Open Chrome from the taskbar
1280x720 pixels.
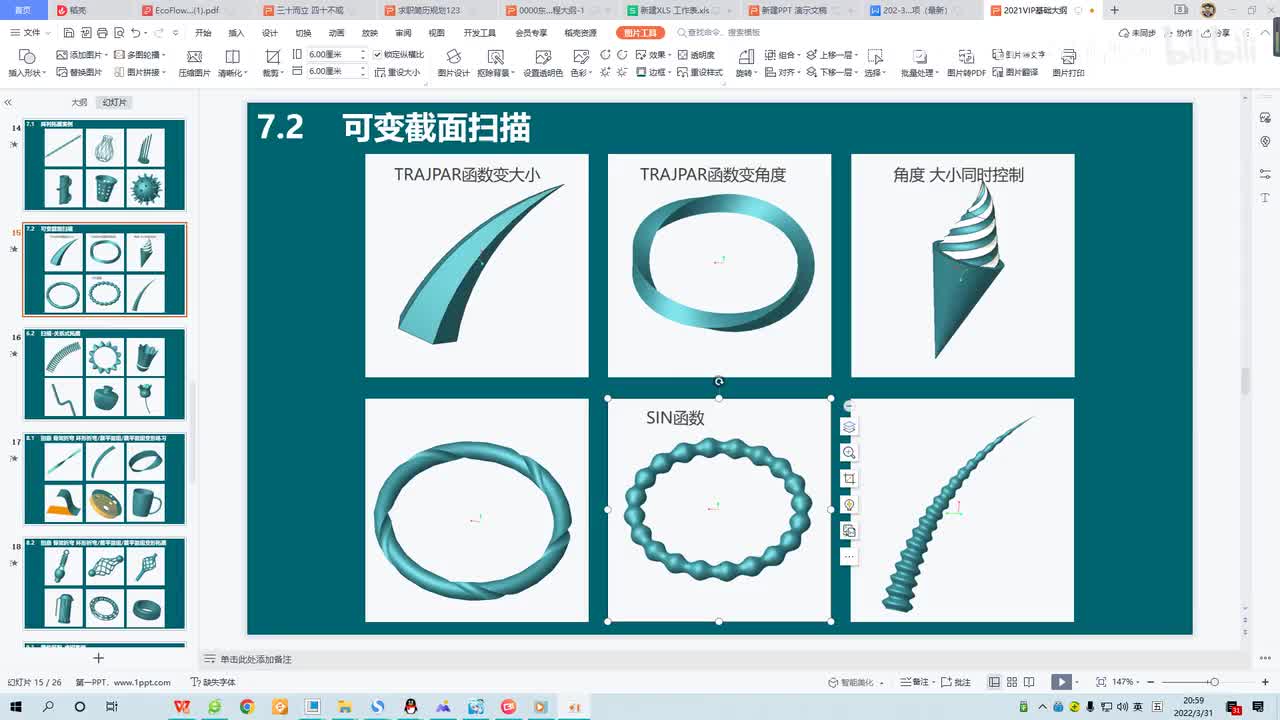[x=247, y=707]
